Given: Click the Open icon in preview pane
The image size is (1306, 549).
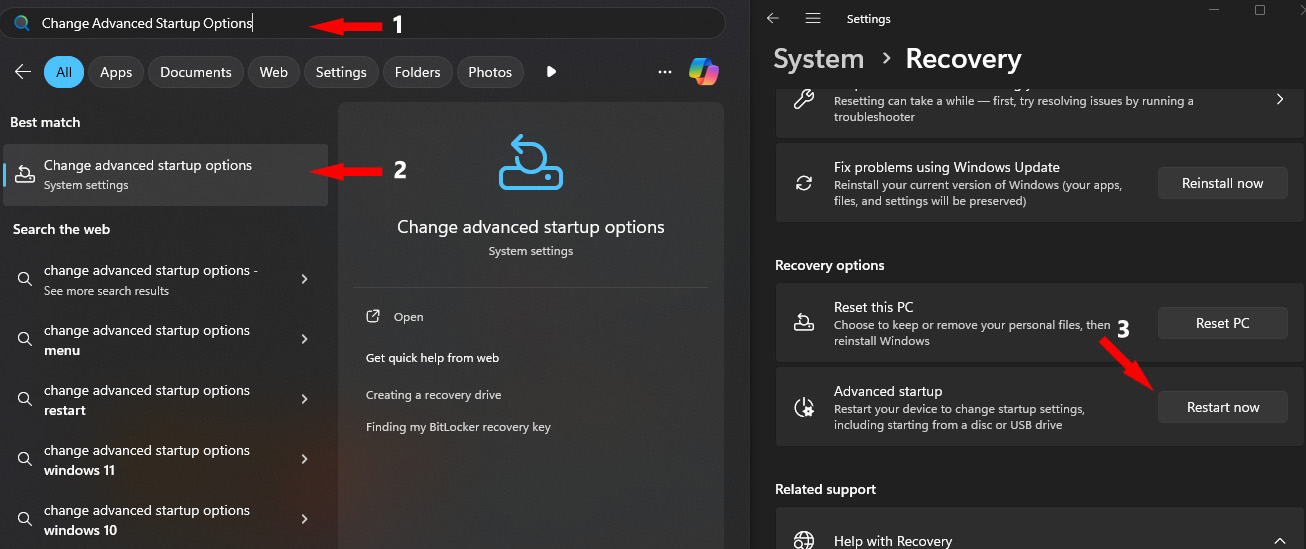Looking at the screenshot, I should 373,317.
